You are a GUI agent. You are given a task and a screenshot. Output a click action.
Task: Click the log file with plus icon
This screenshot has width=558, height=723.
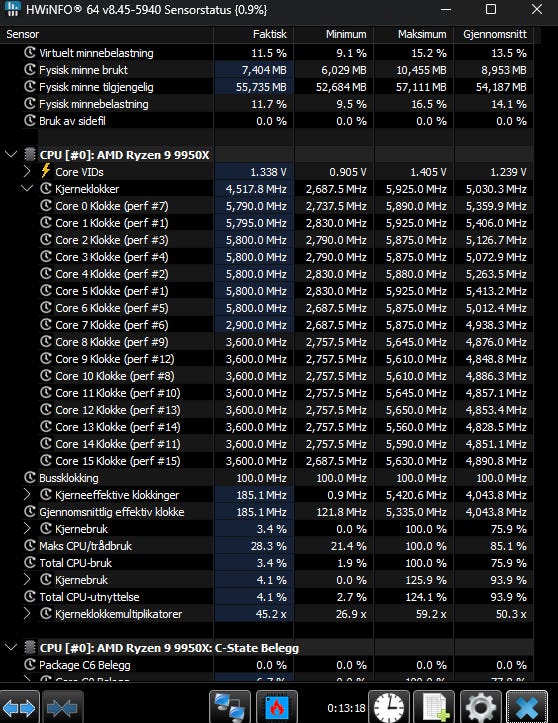[434, 707]
